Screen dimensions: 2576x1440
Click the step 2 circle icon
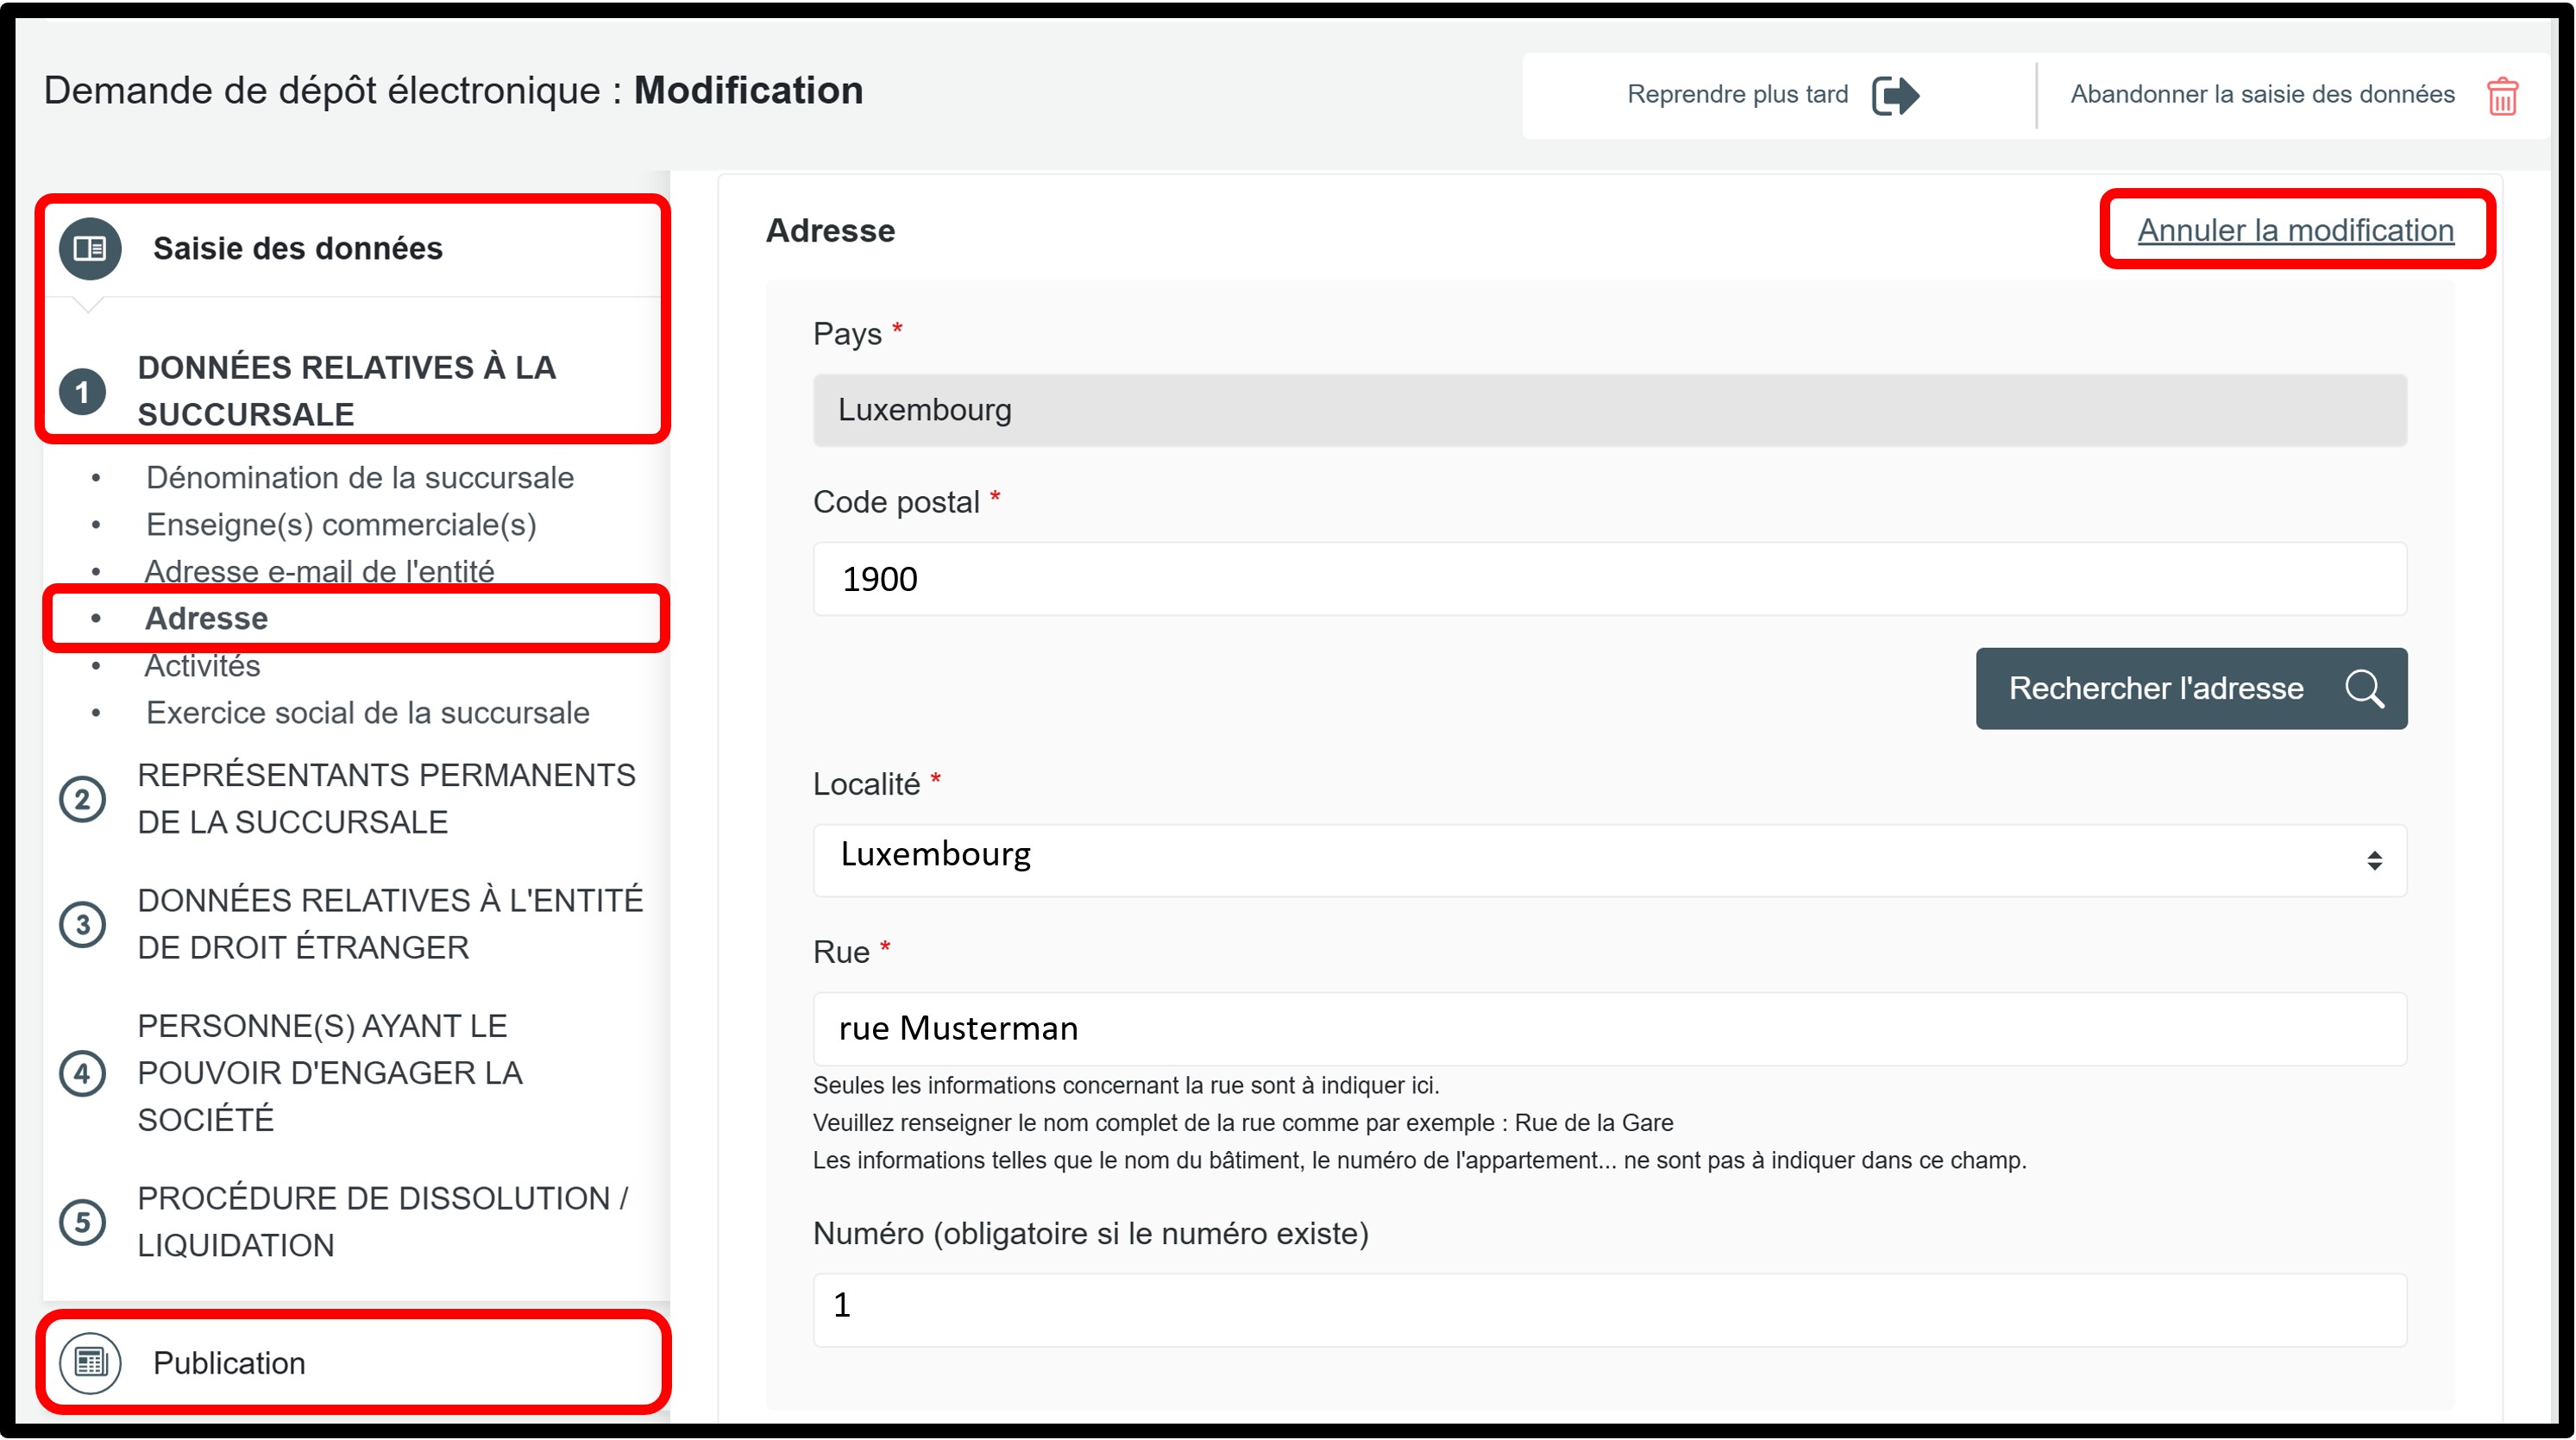click(x=83, y=799)
